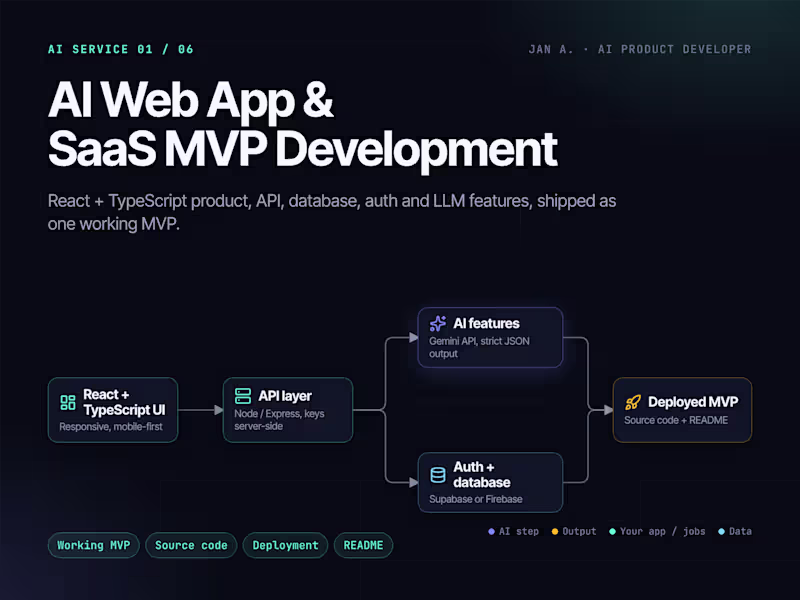Click the green Your app / jobs legend dot
The height and width of the screenshot is (600, 800).
point(612,532)
